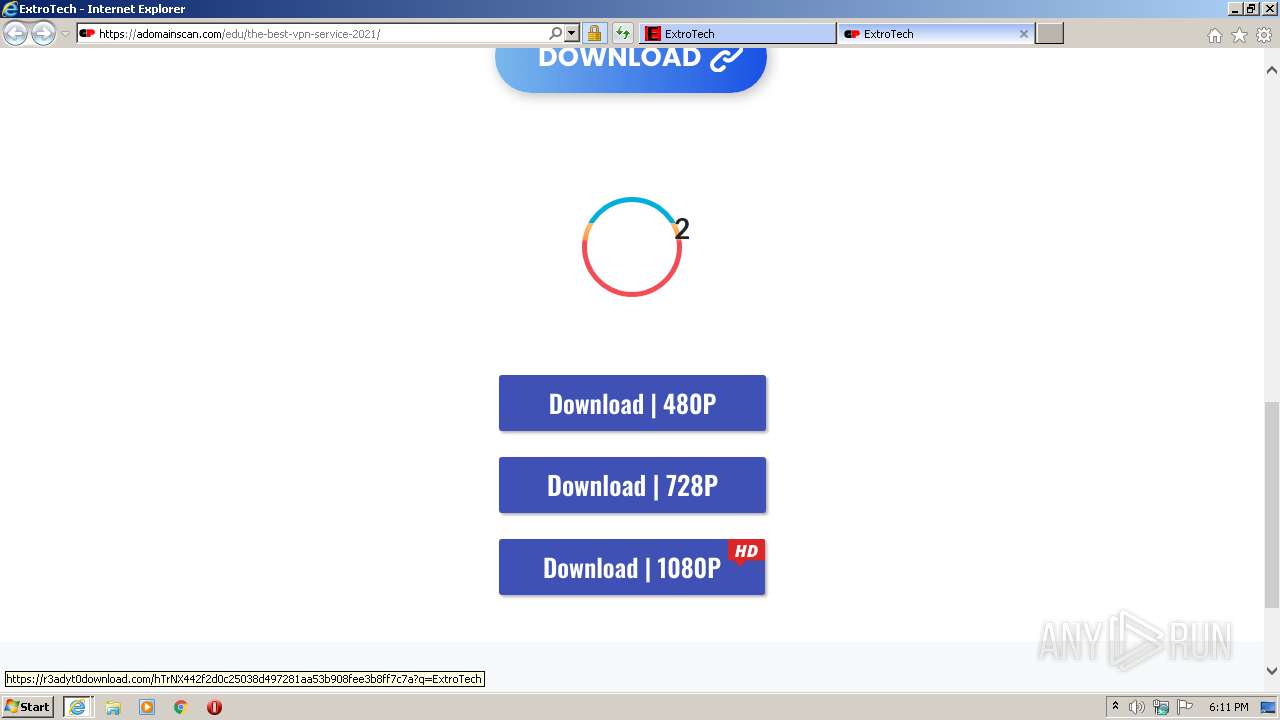The image size is (1280, 720).
Task: Click the vertical scrollbar thumb
Action: (1272, 505)
